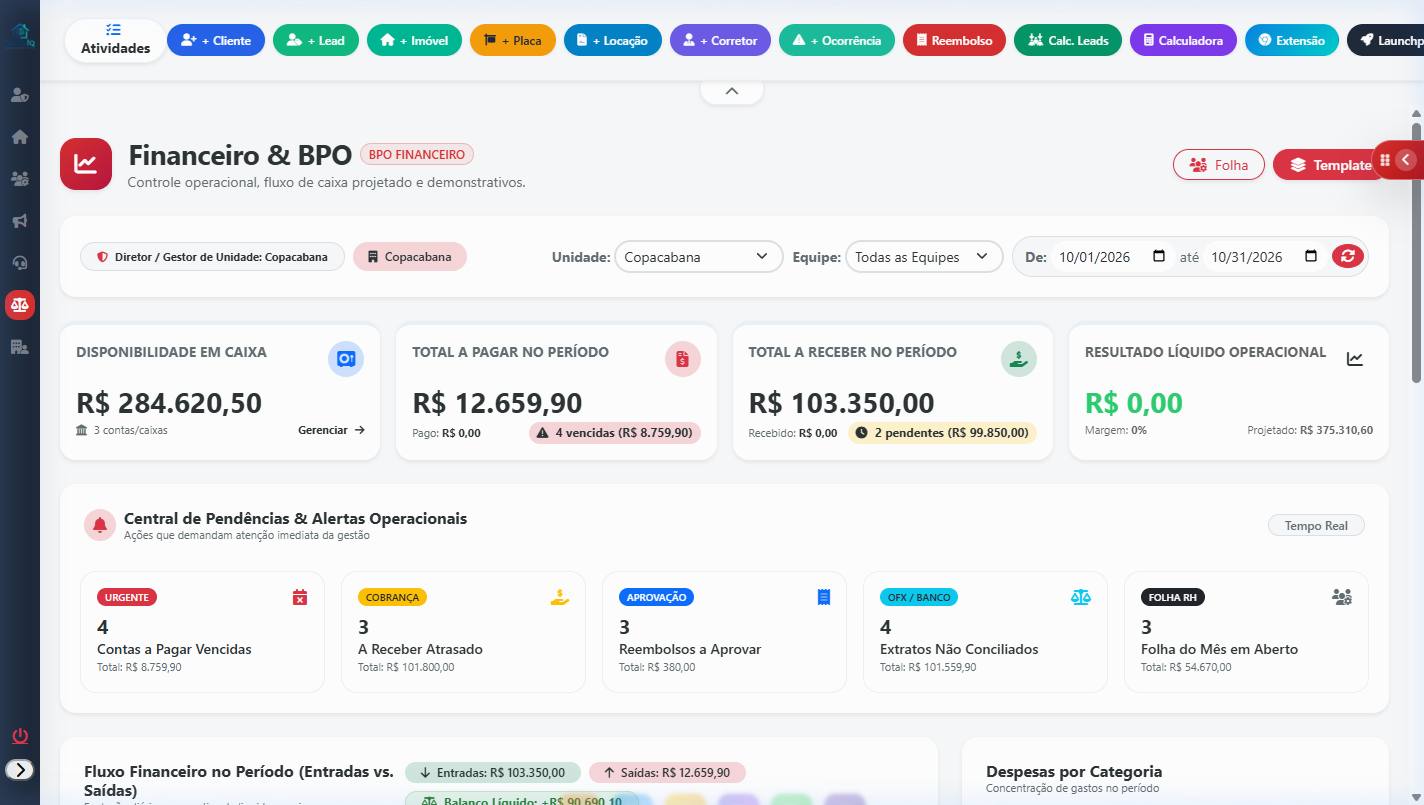Image resolution: width=1424 pixels, height=805 pixels.
Task: Click the red refresh period button
Action: [x=1347, y=257]
